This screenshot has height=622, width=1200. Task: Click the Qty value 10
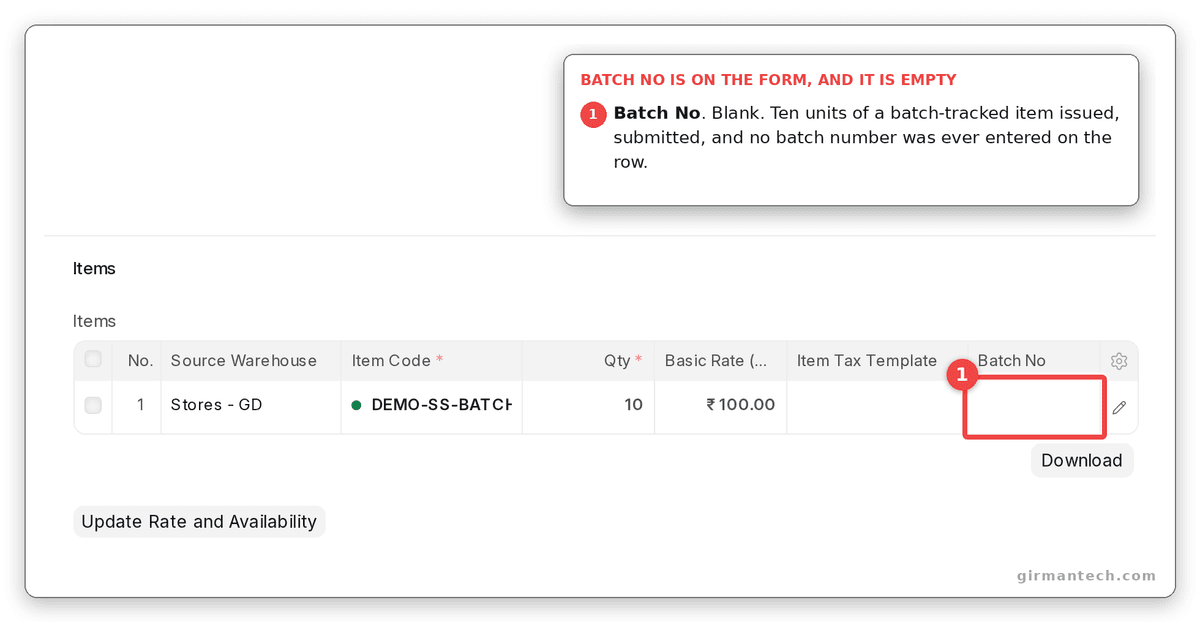click(633, 405)
